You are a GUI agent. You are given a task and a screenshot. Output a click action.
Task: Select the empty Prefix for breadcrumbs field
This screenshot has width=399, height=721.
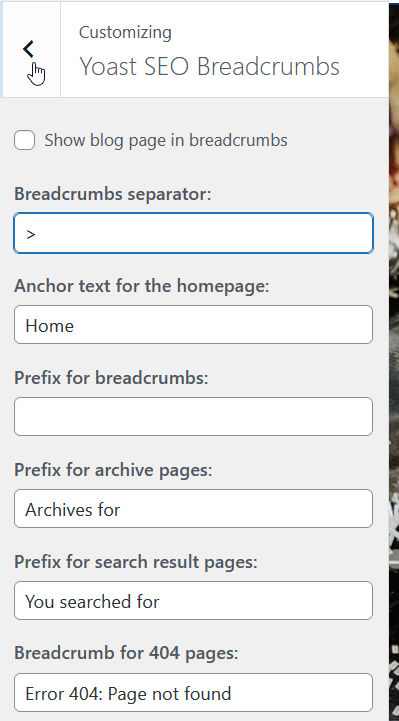(194, 417)
